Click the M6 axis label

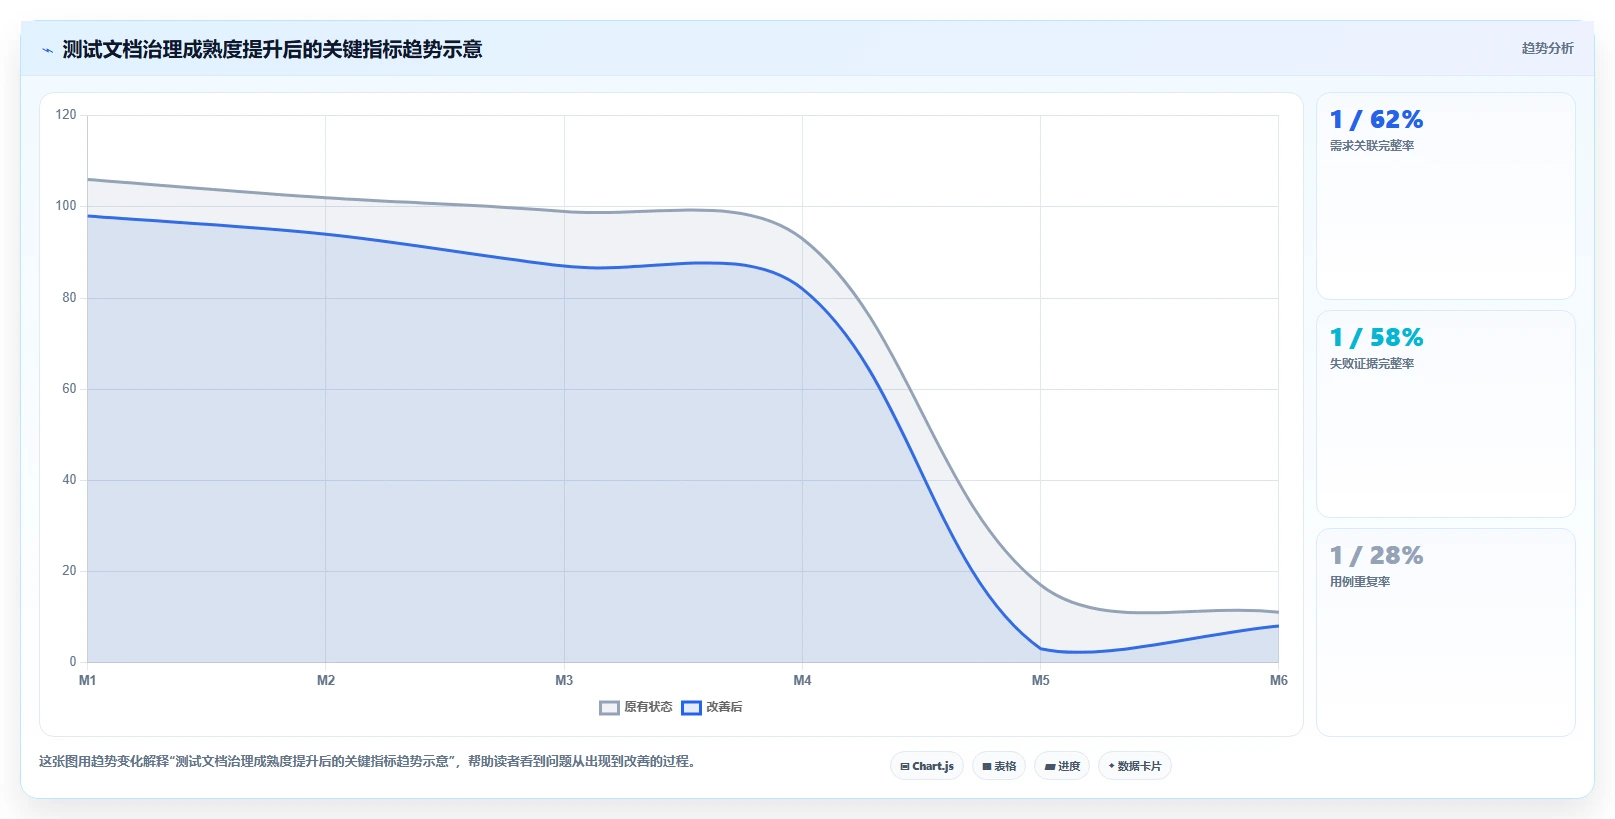tap(1279, 680)
